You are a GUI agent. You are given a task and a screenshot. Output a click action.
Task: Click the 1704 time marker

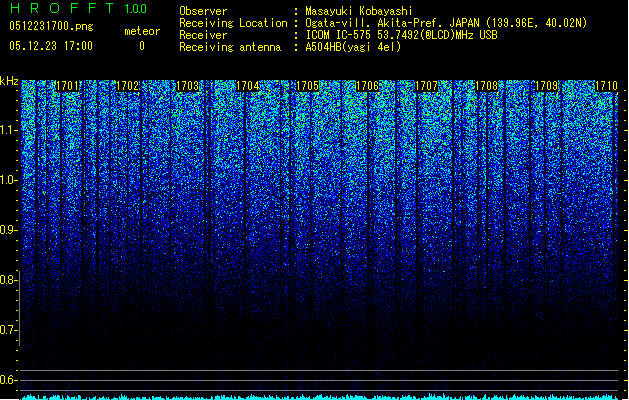247,86
